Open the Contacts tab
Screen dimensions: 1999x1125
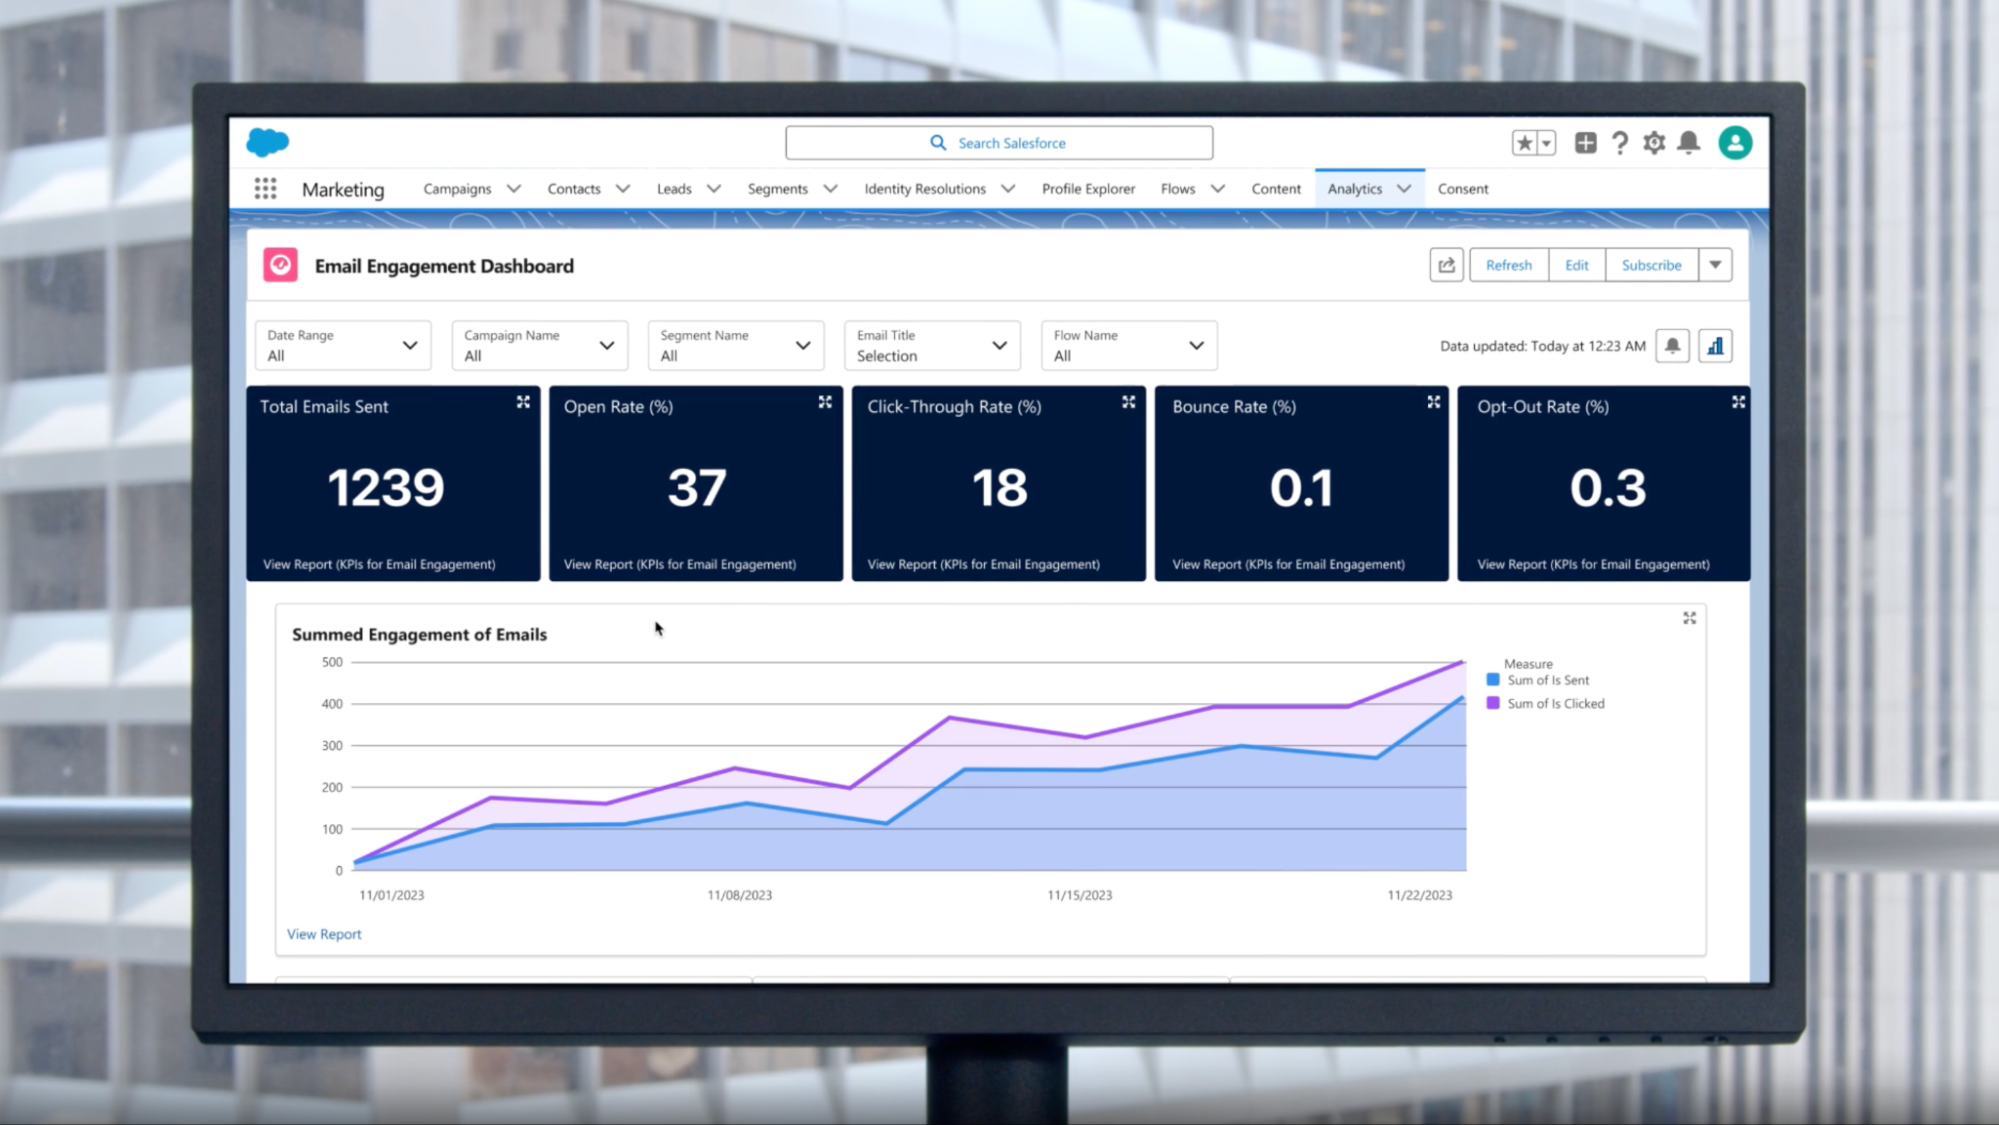(x=574, y=188)
